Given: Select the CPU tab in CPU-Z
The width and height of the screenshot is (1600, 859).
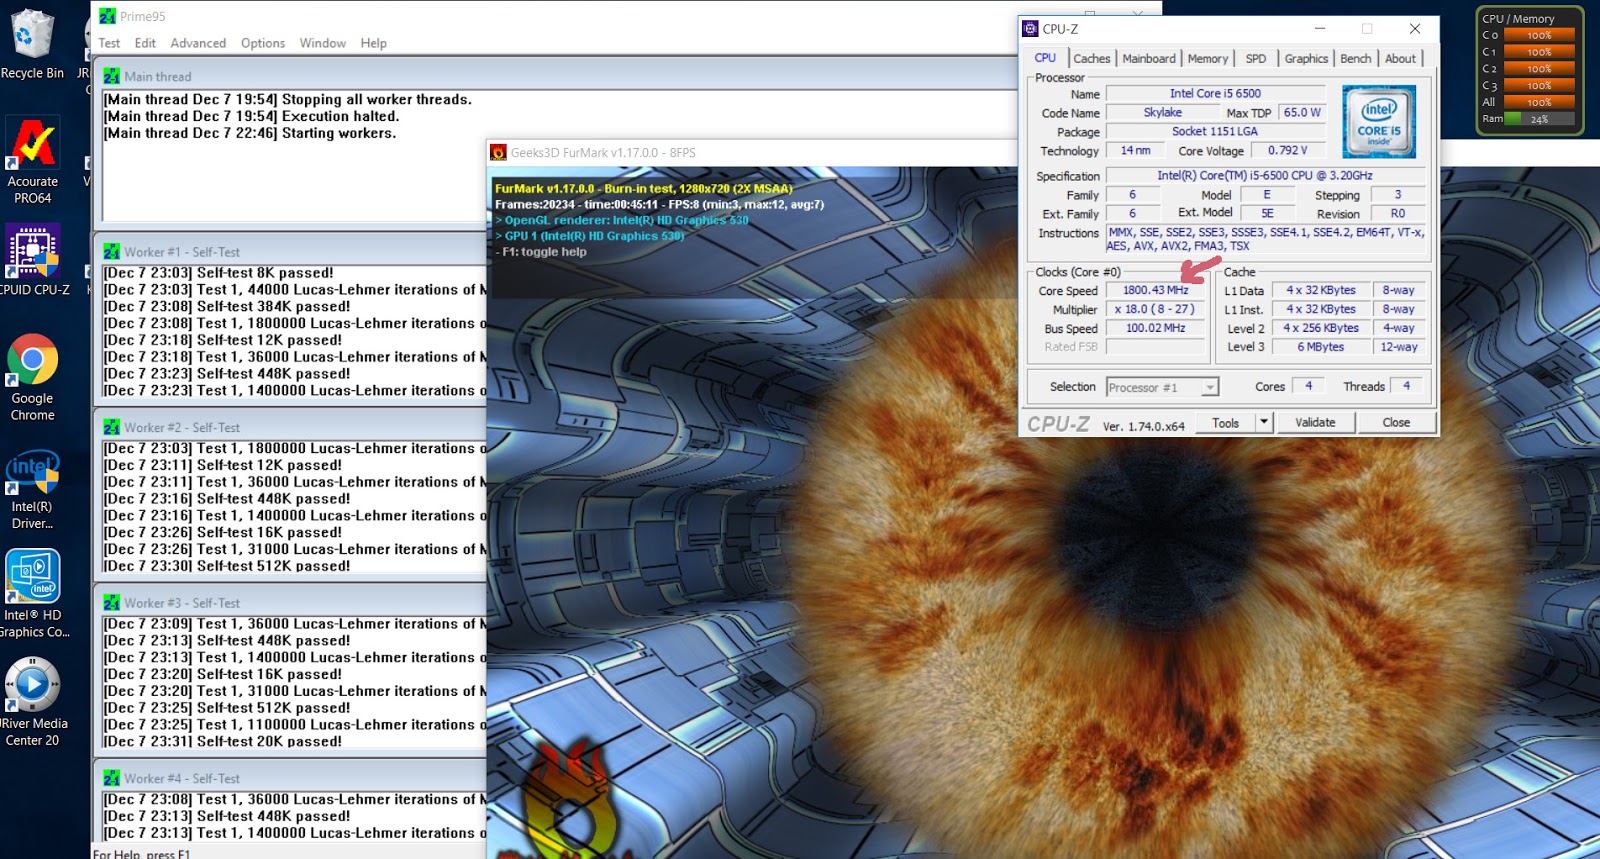Looking at the screenshot, I should (x=1045, y=58).
